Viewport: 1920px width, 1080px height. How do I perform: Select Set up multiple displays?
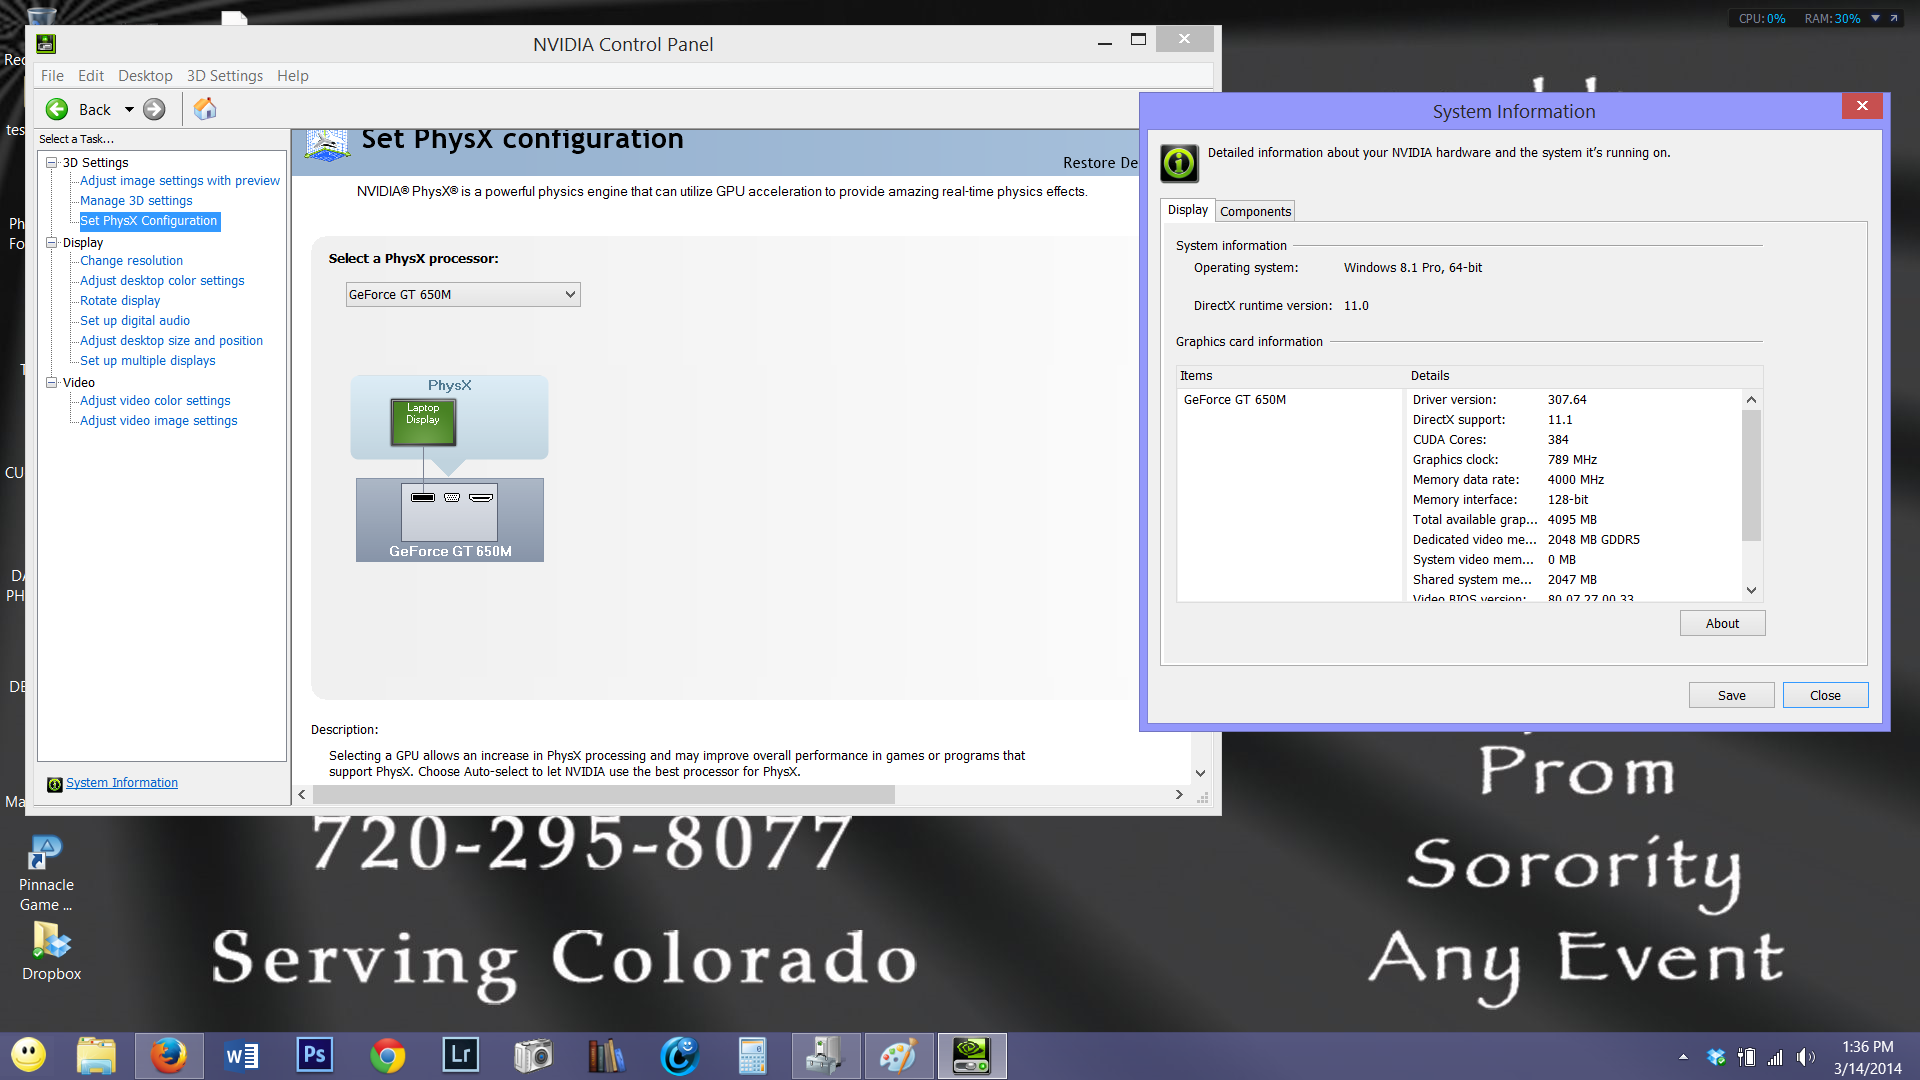point(148,361)
